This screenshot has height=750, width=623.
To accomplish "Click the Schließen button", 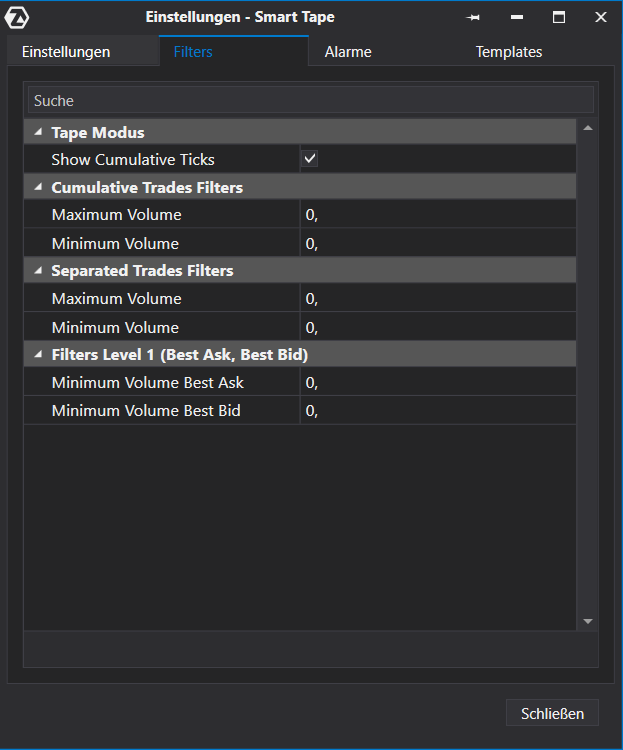I will (552, 713).
